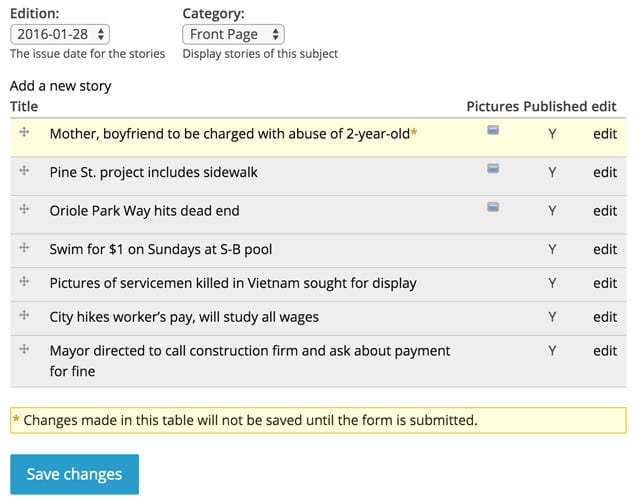Open the Edition date dropdown
Screen dimensions: 643x500
click(x=60, y=34)
